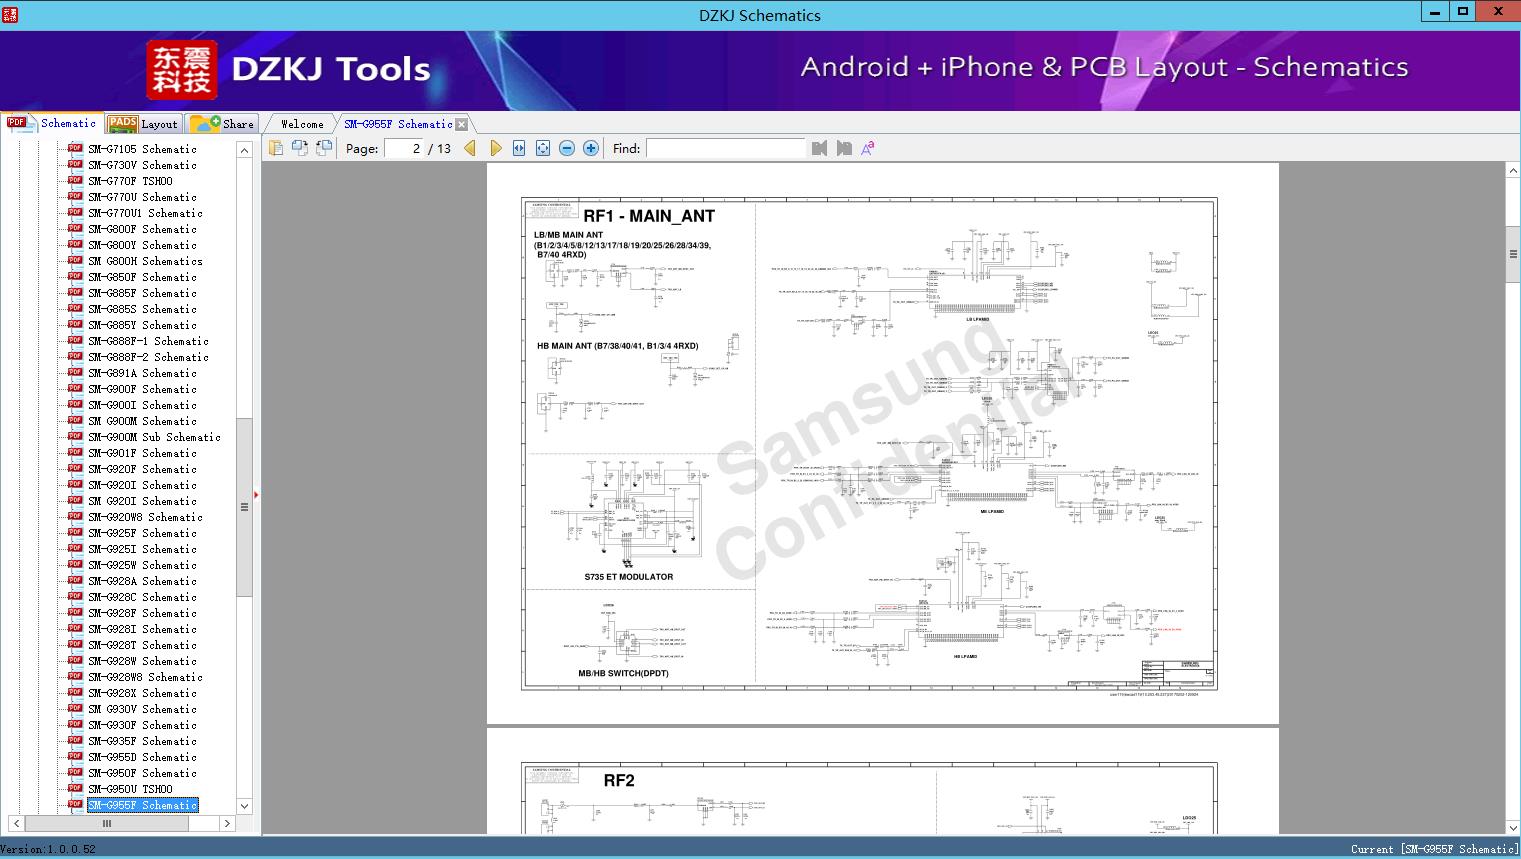Screen dimensions: 1521x859
Task: Open SM G800H Schematics entry
Action: [145, 261]
